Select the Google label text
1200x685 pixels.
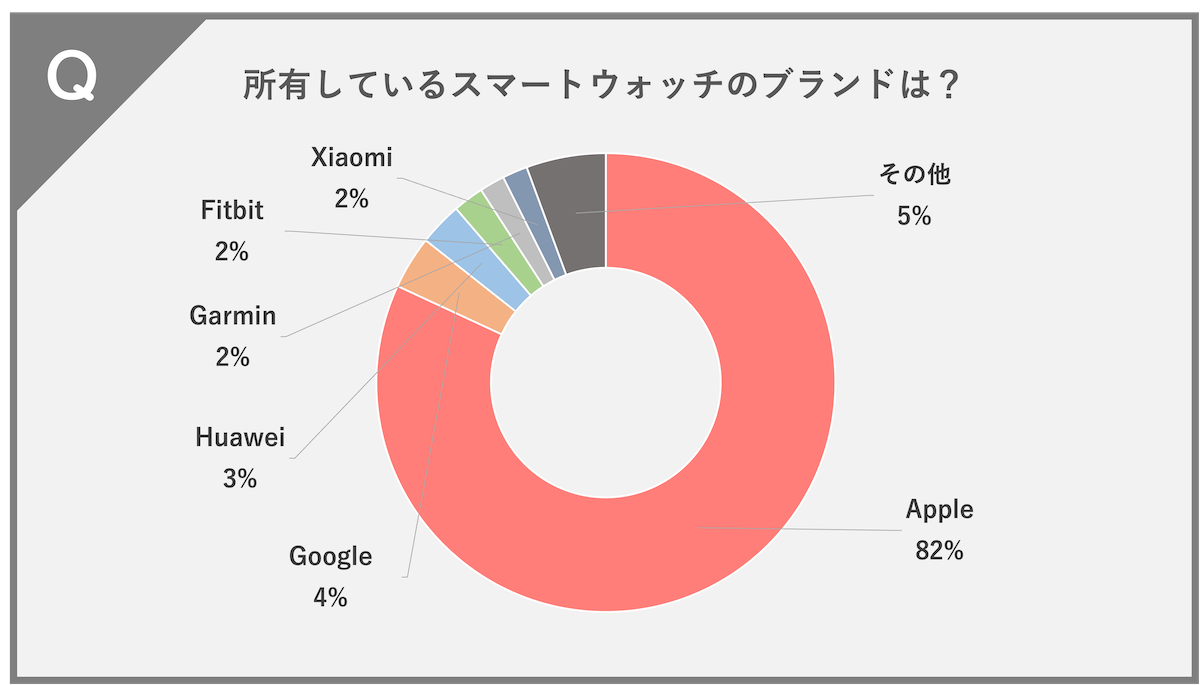click(x=330, y=556)
